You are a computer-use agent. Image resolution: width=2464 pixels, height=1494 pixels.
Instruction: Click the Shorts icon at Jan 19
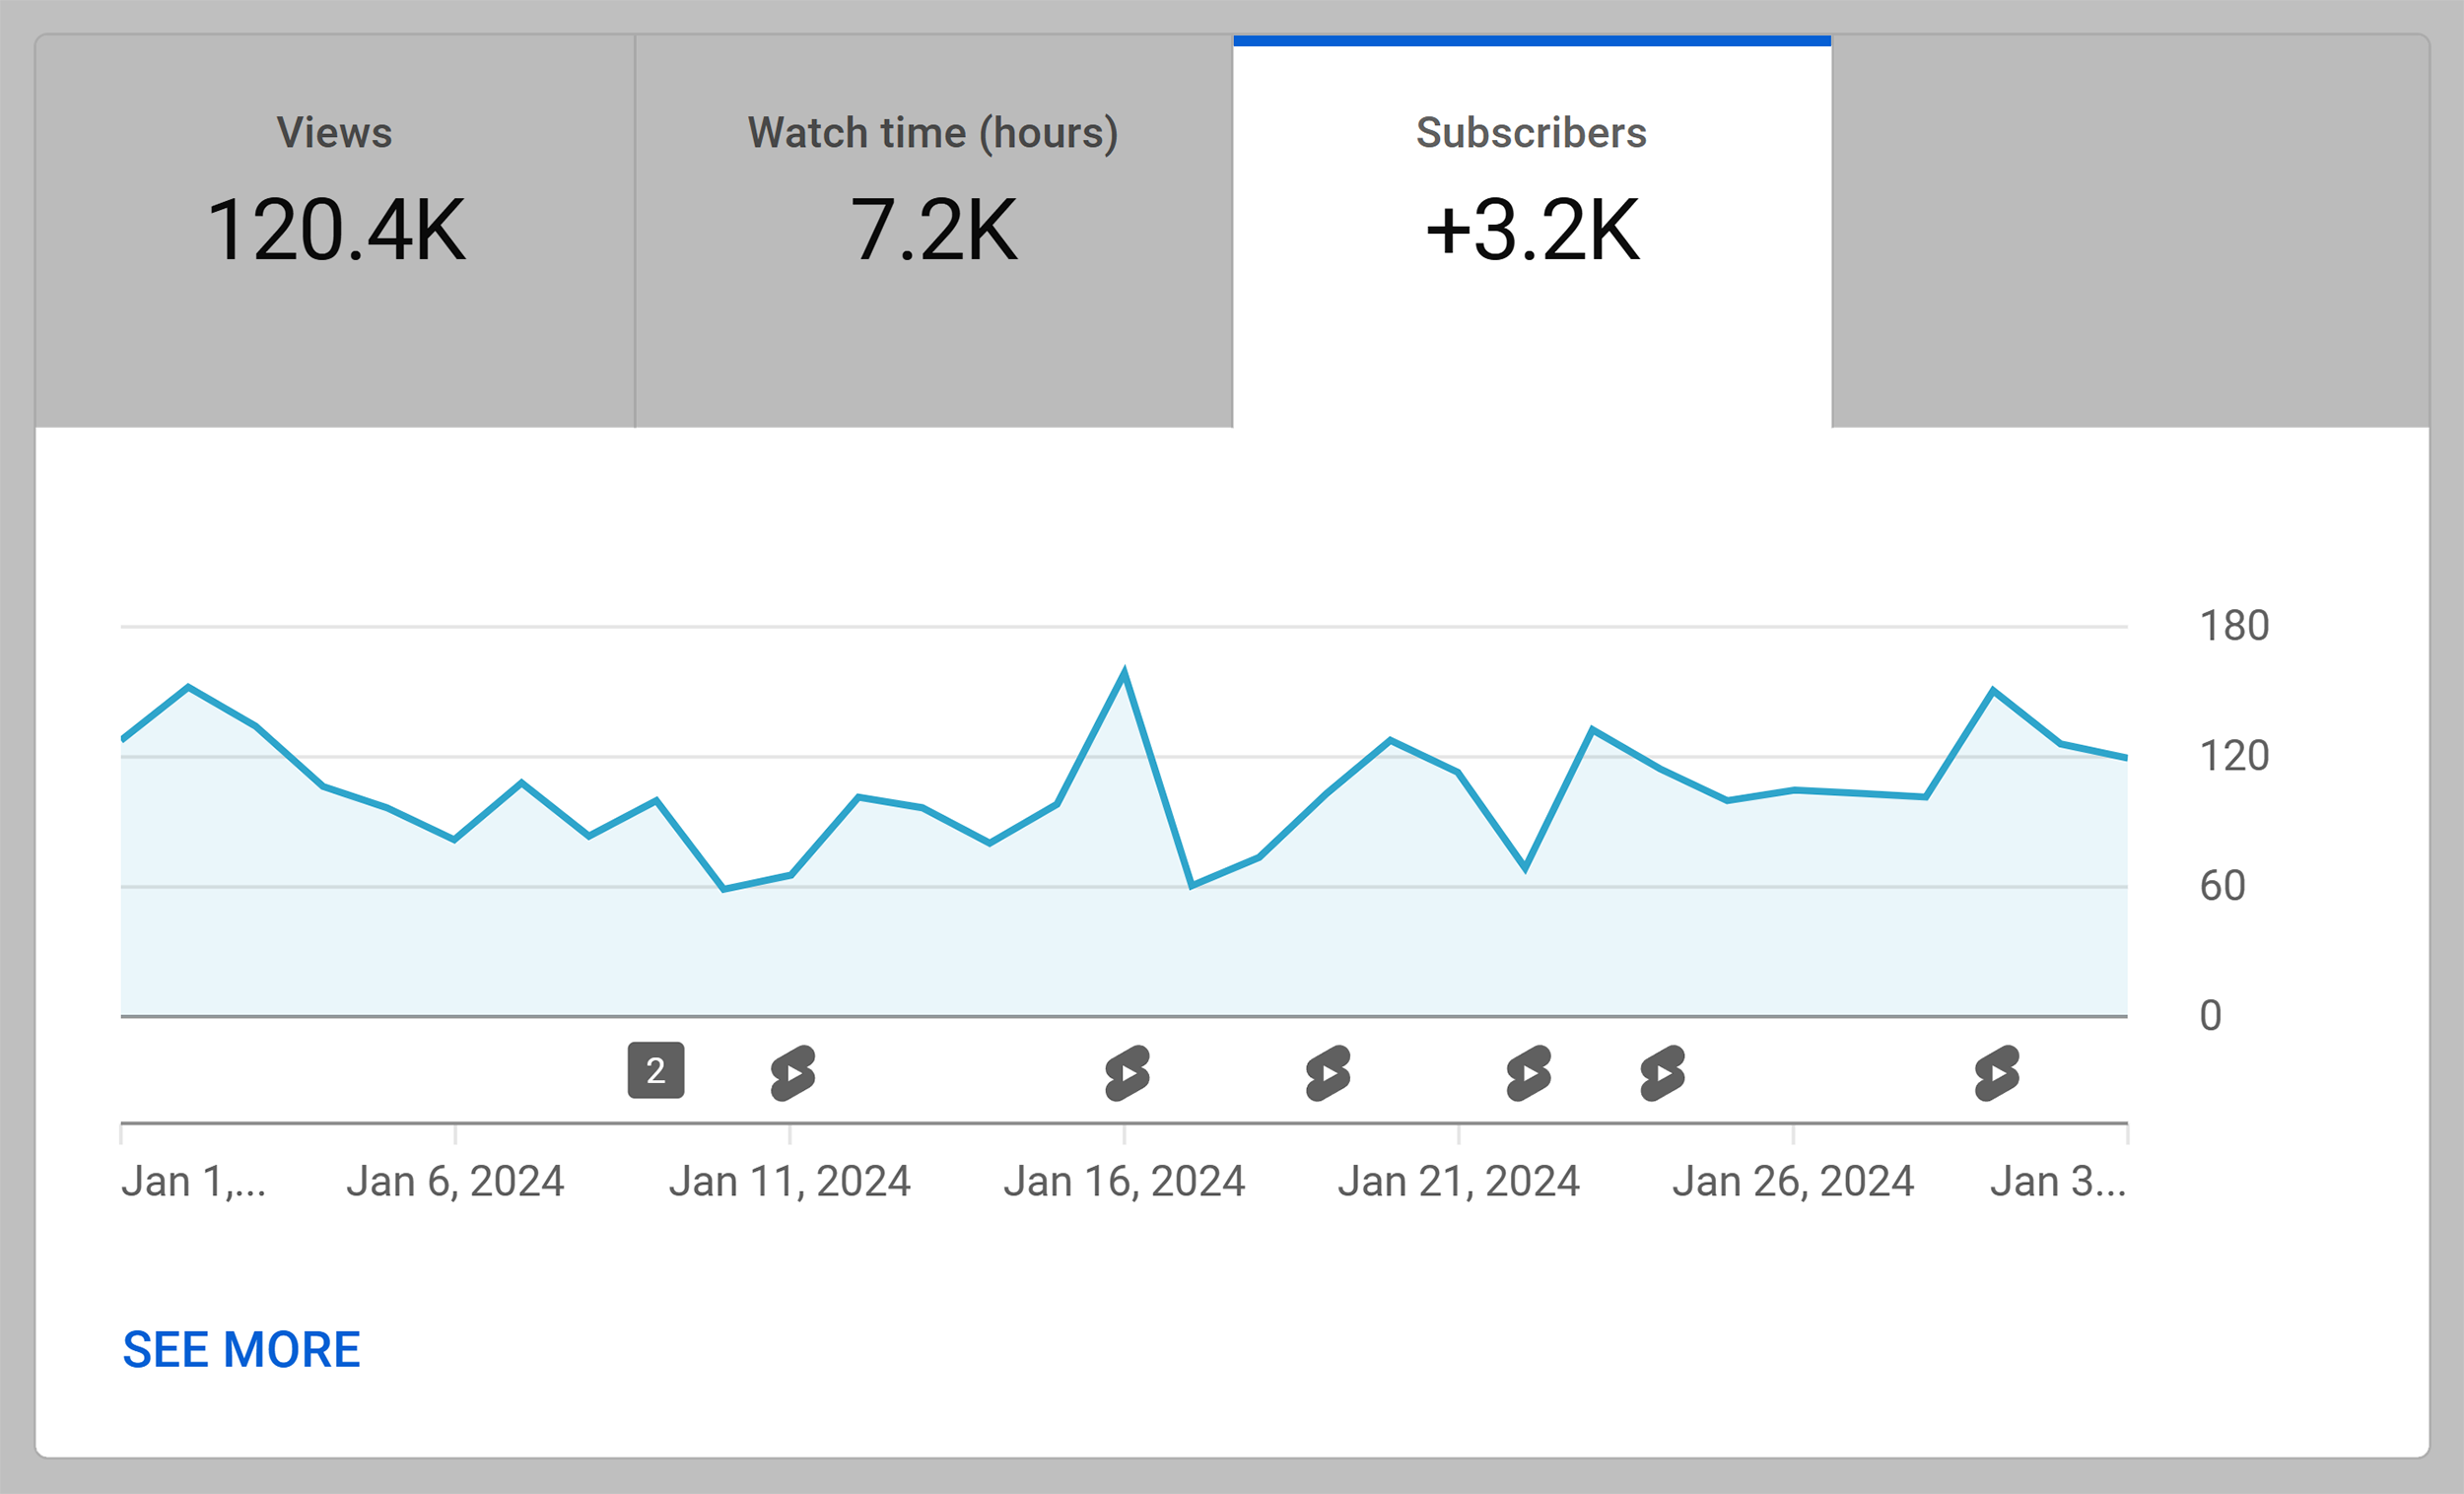click(1328, 1073)
